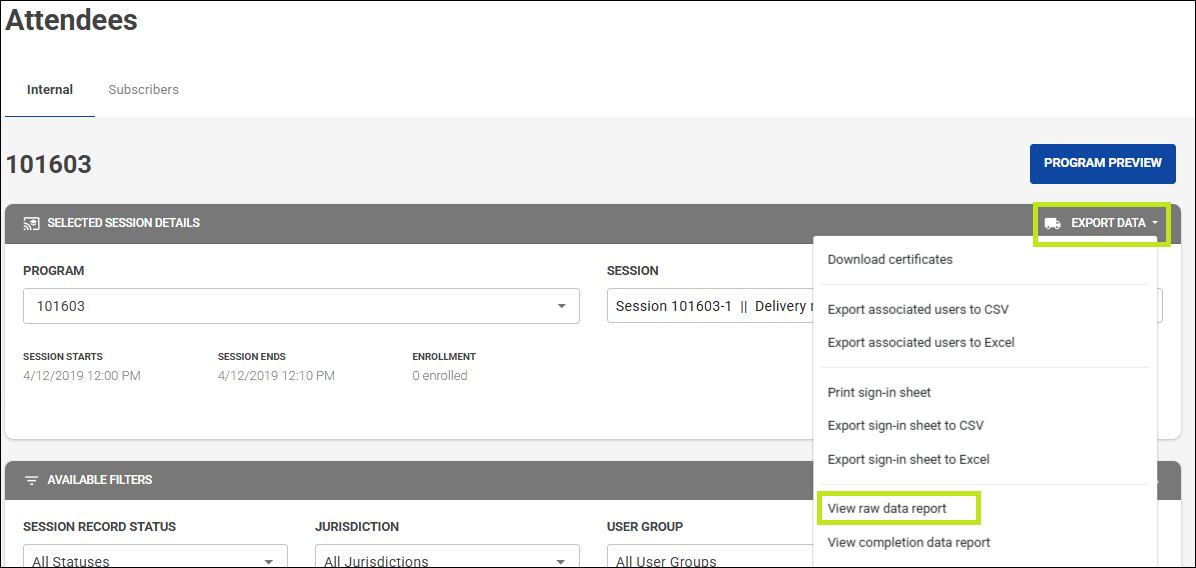Click the truck icon beside Export Data
Viewport: 1196px width, 568px height.
tap(1052, 223)
